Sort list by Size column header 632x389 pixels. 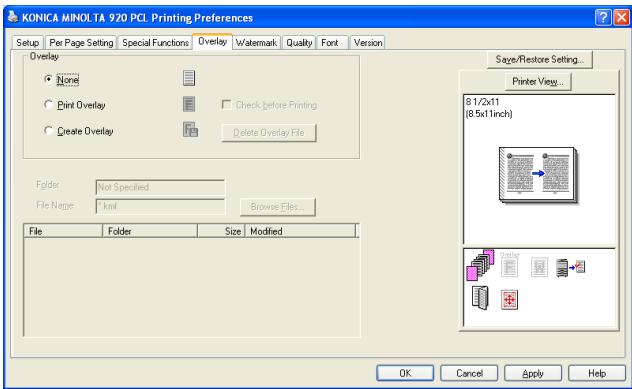coord(221,231)
